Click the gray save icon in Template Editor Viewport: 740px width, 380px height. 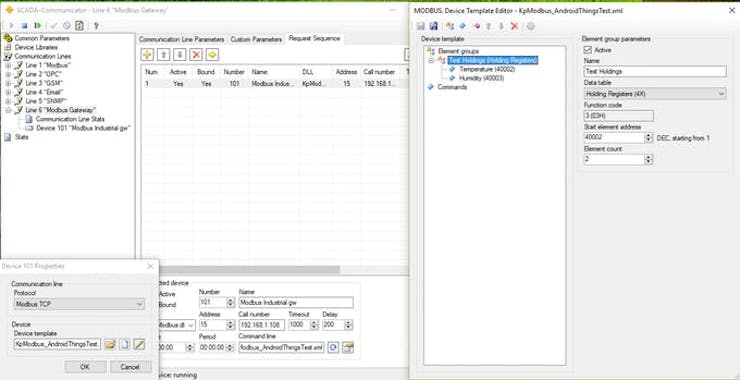pyautogui.click(x=421, y=26)
